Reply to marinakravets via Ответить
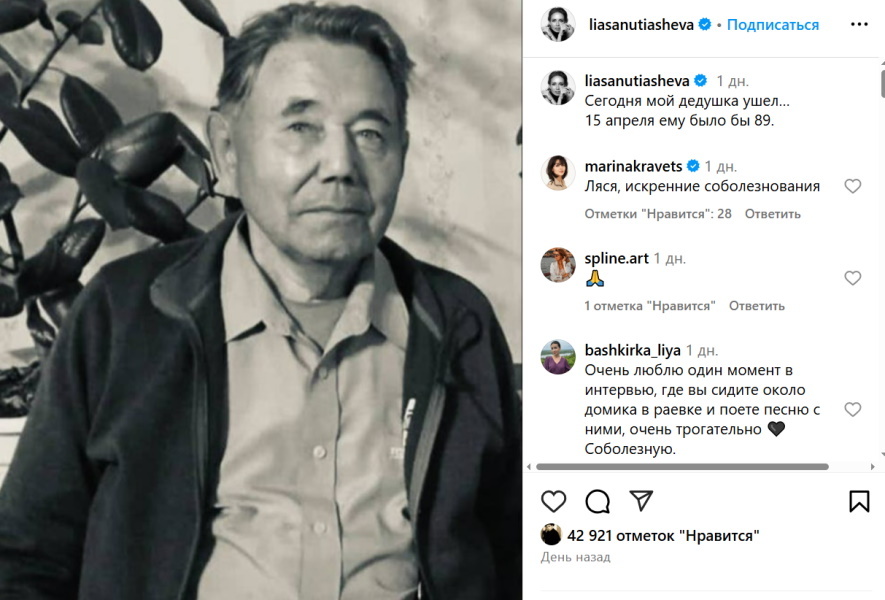This screenshot has height=600, width=885. click(x=773, y=214)
